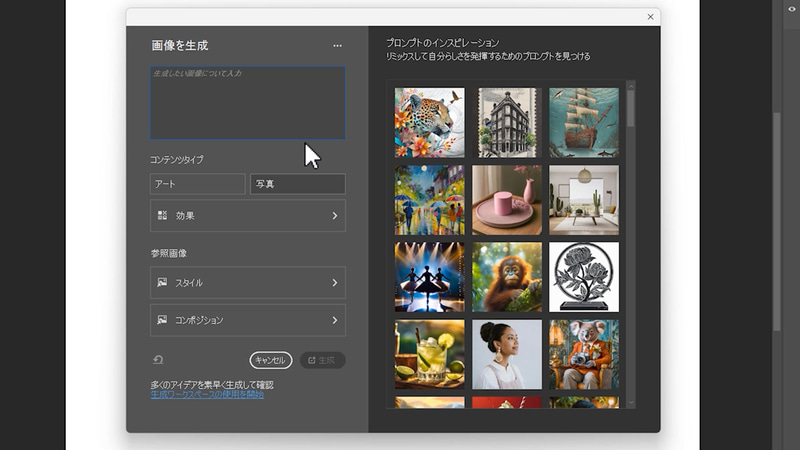The height and width of the screenshot is (450, 800).
Task: Select the lime cocktail drink thumbnail
Action: (430, 355)
